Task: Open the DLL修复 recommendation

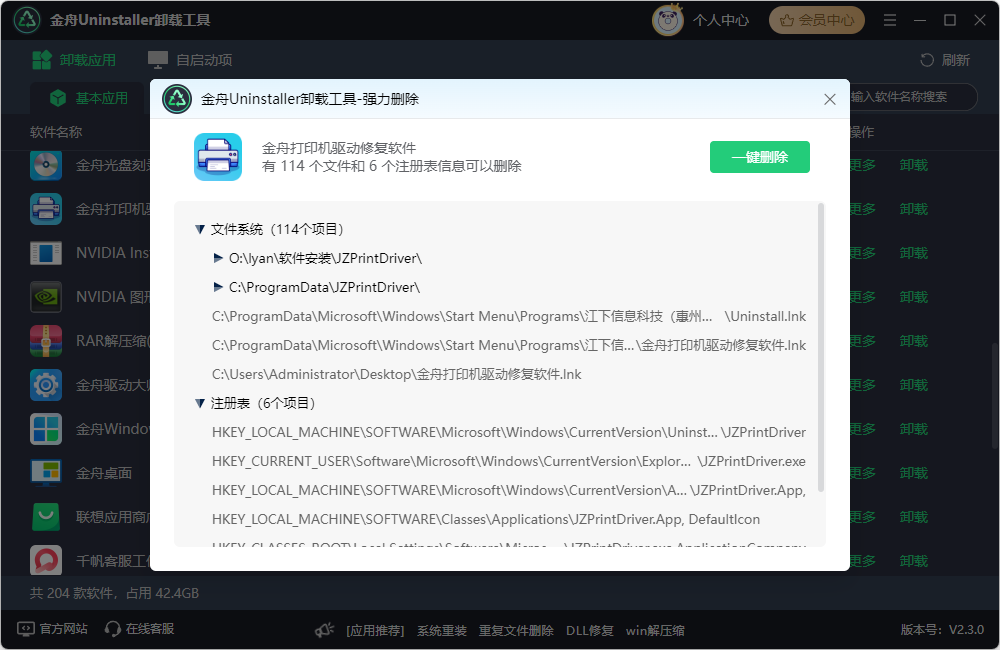Action: click(x=590, y=631)
